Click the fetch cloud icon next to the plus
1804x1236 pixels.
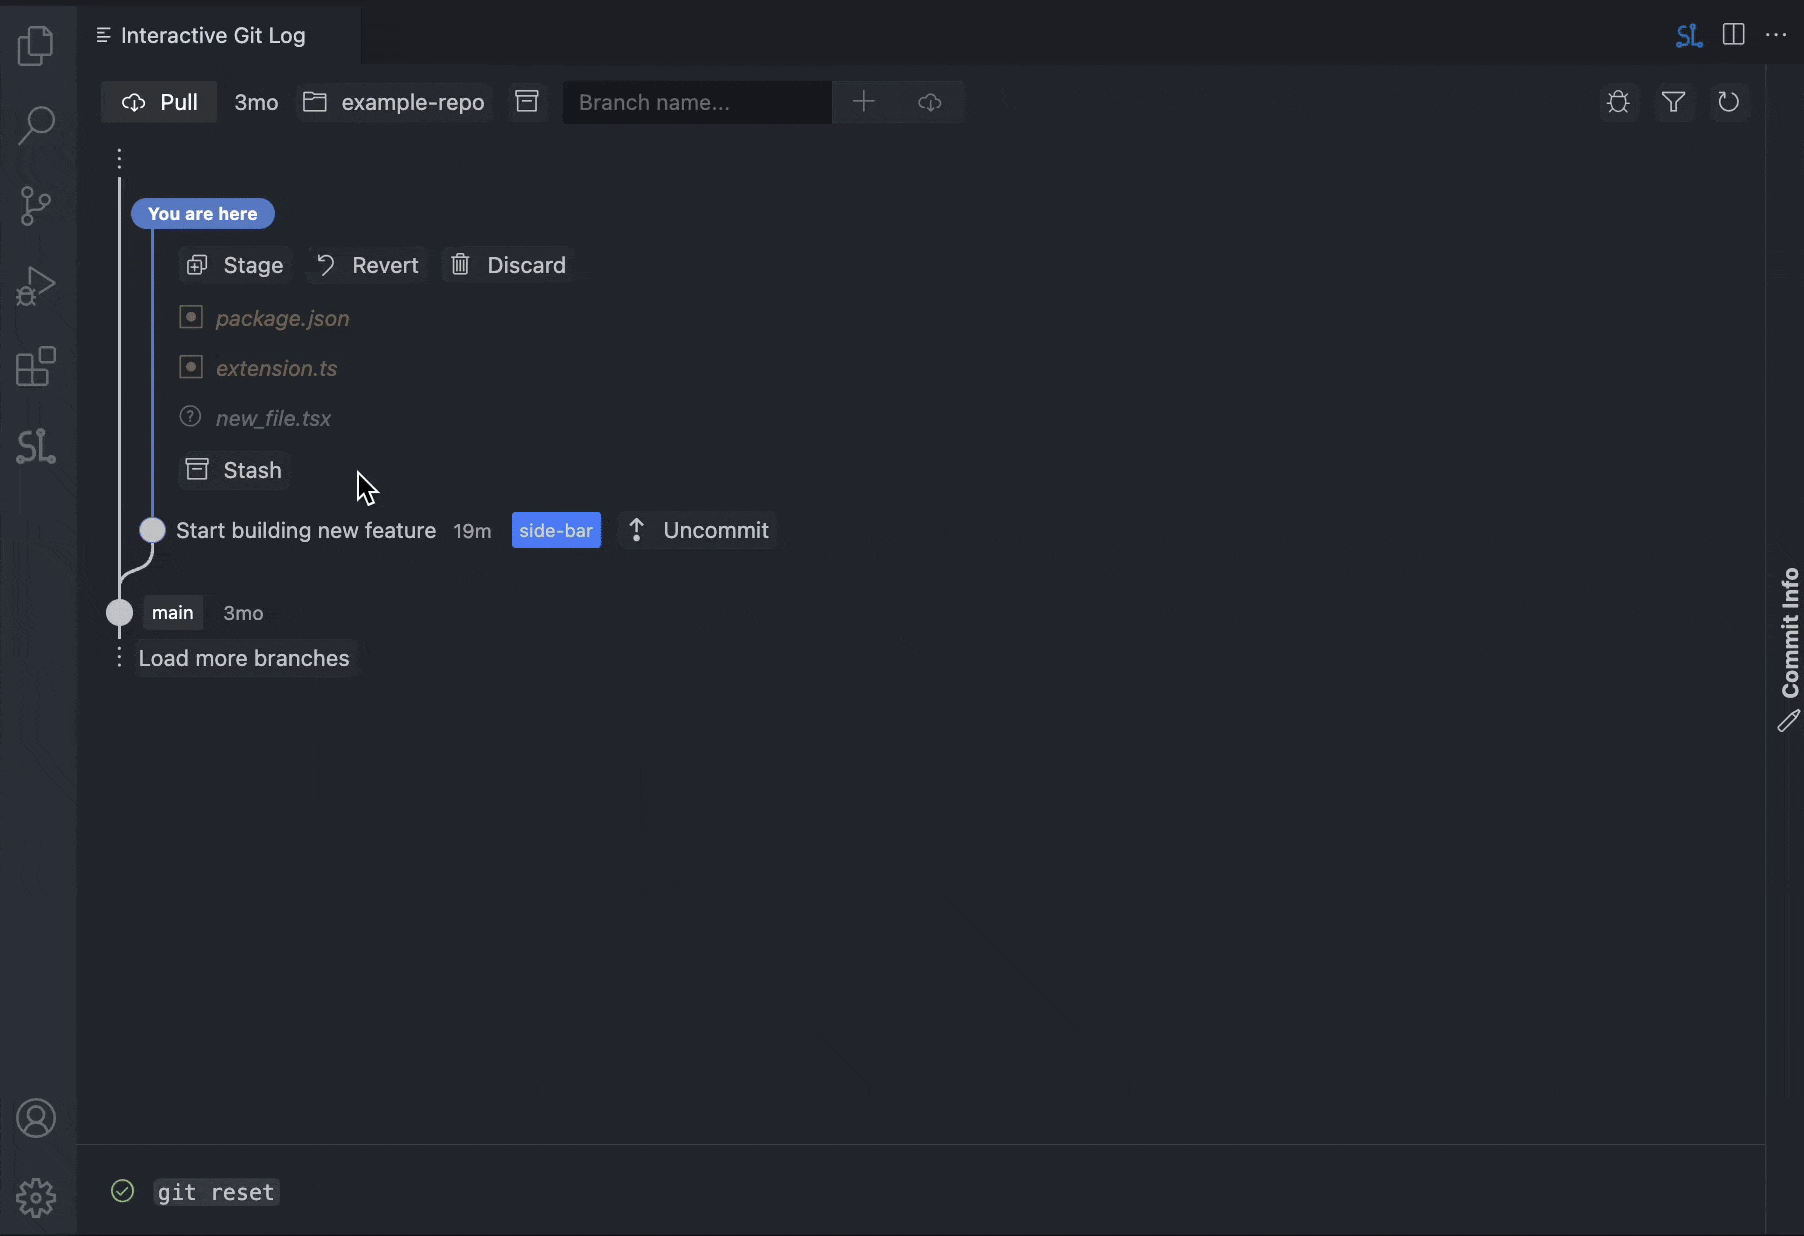(x=929, y=102)
